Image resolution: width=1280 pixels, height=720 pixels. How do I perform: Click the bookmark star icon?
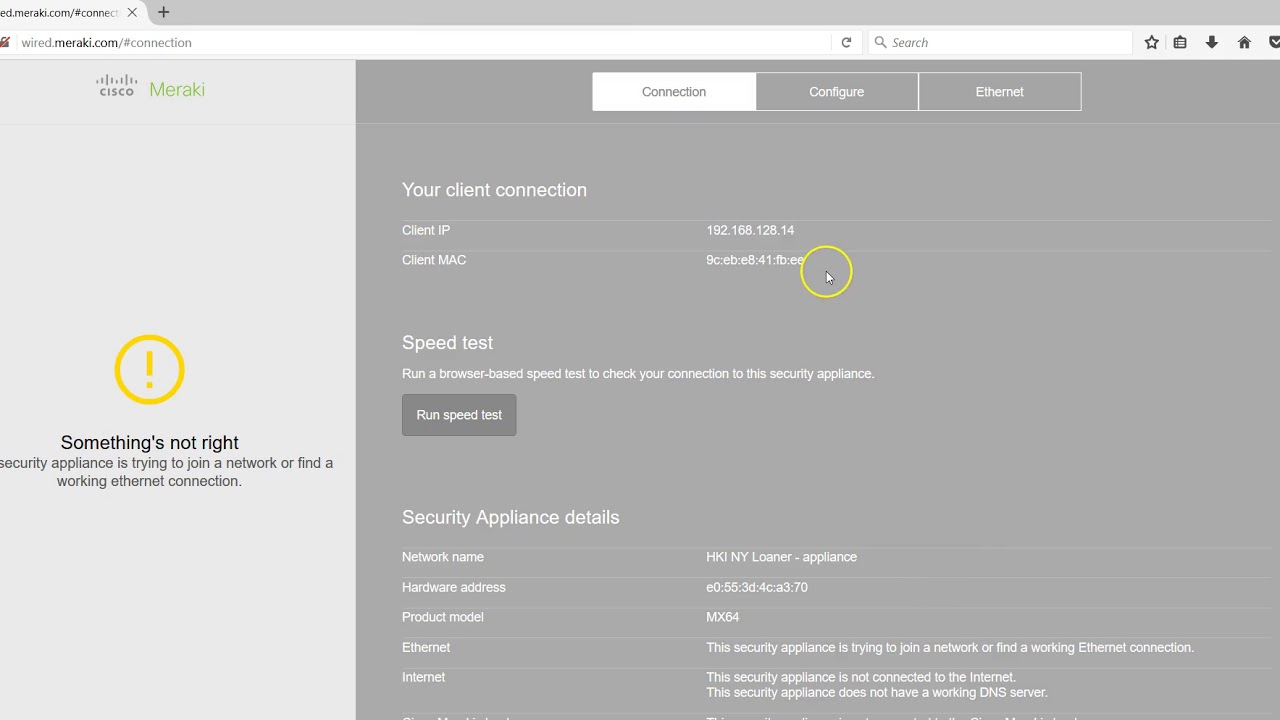click(1152, 42)
